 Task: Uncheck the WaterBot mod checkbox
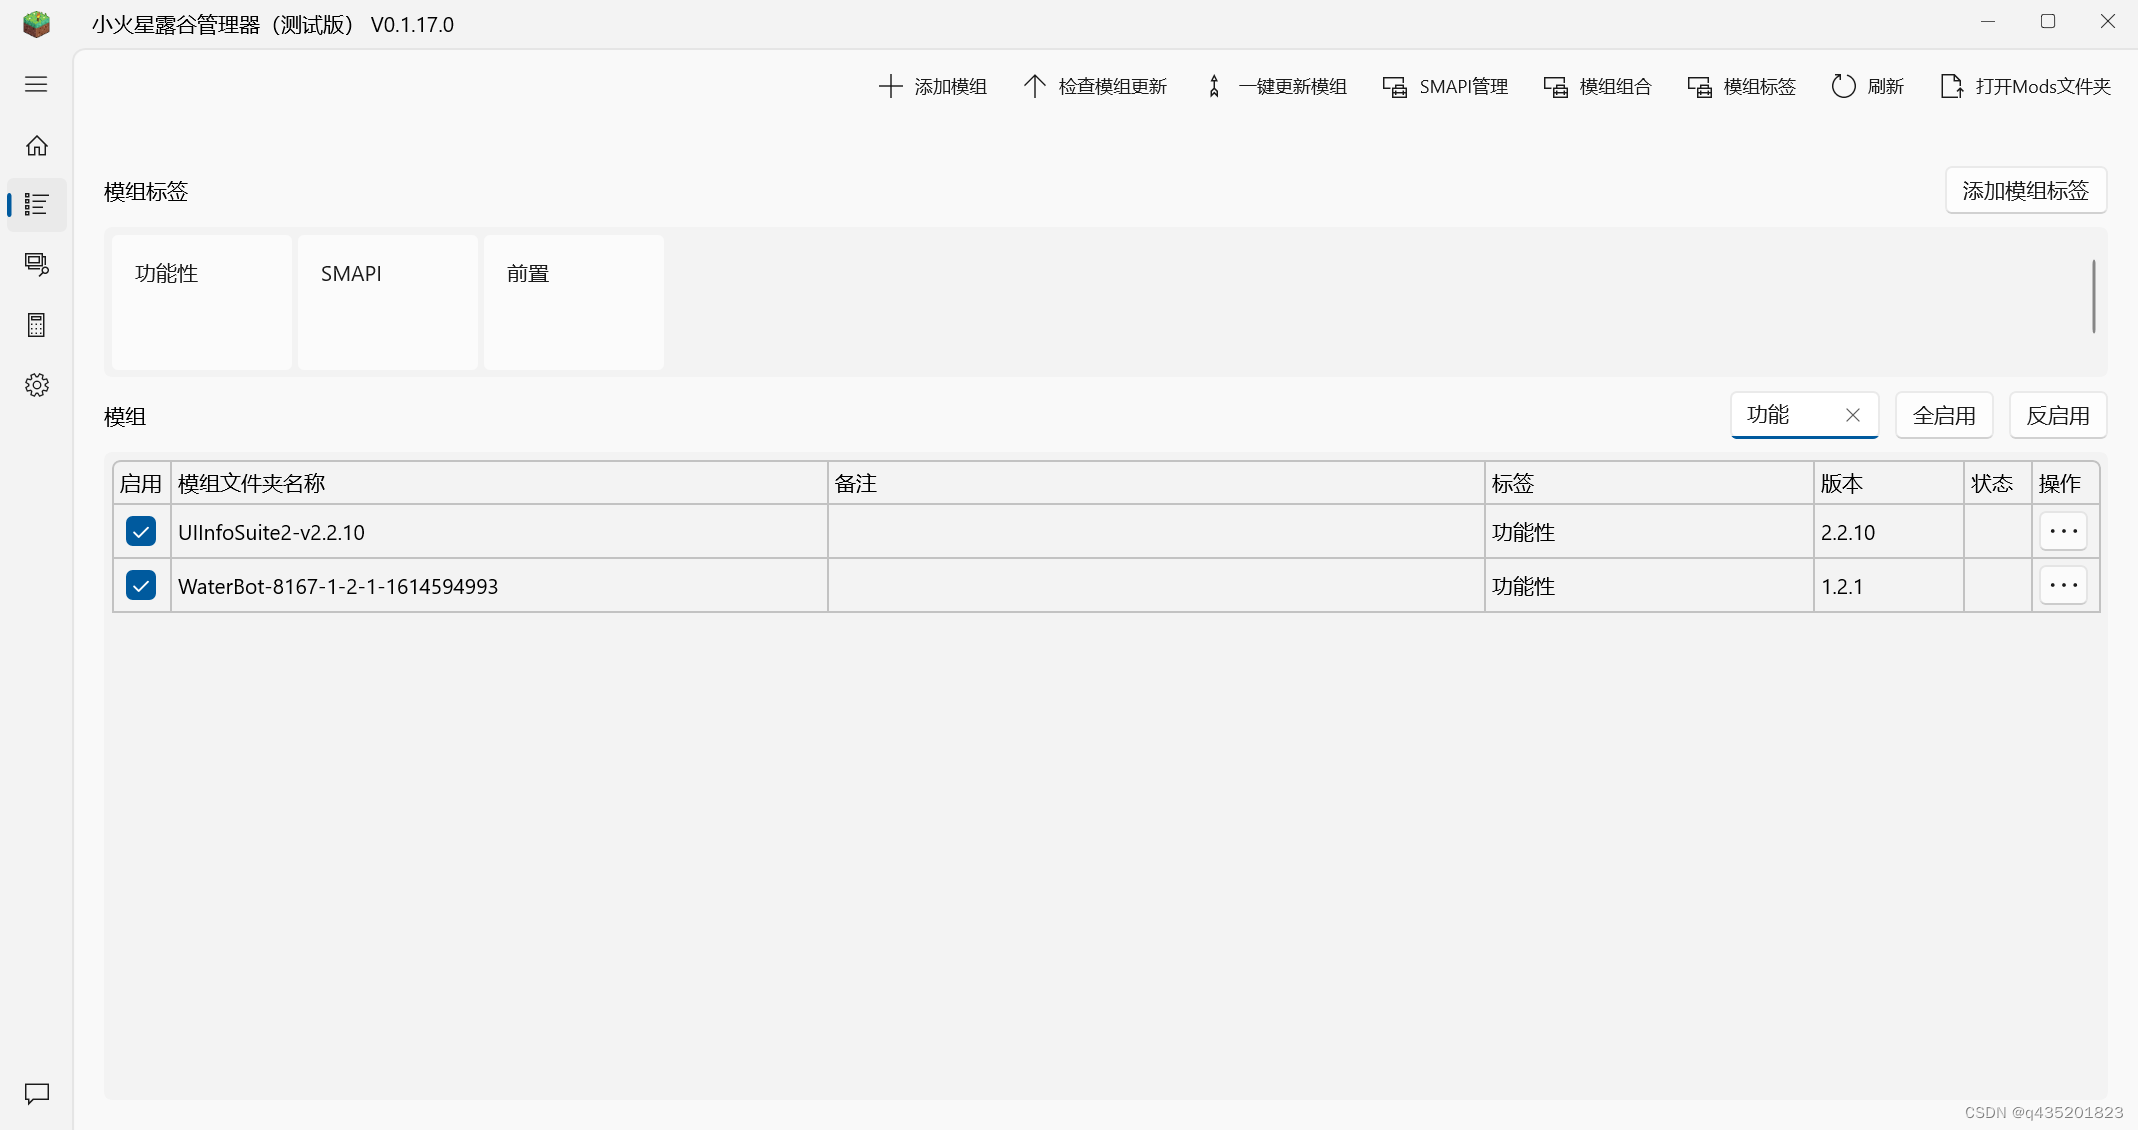click(141, 585)
